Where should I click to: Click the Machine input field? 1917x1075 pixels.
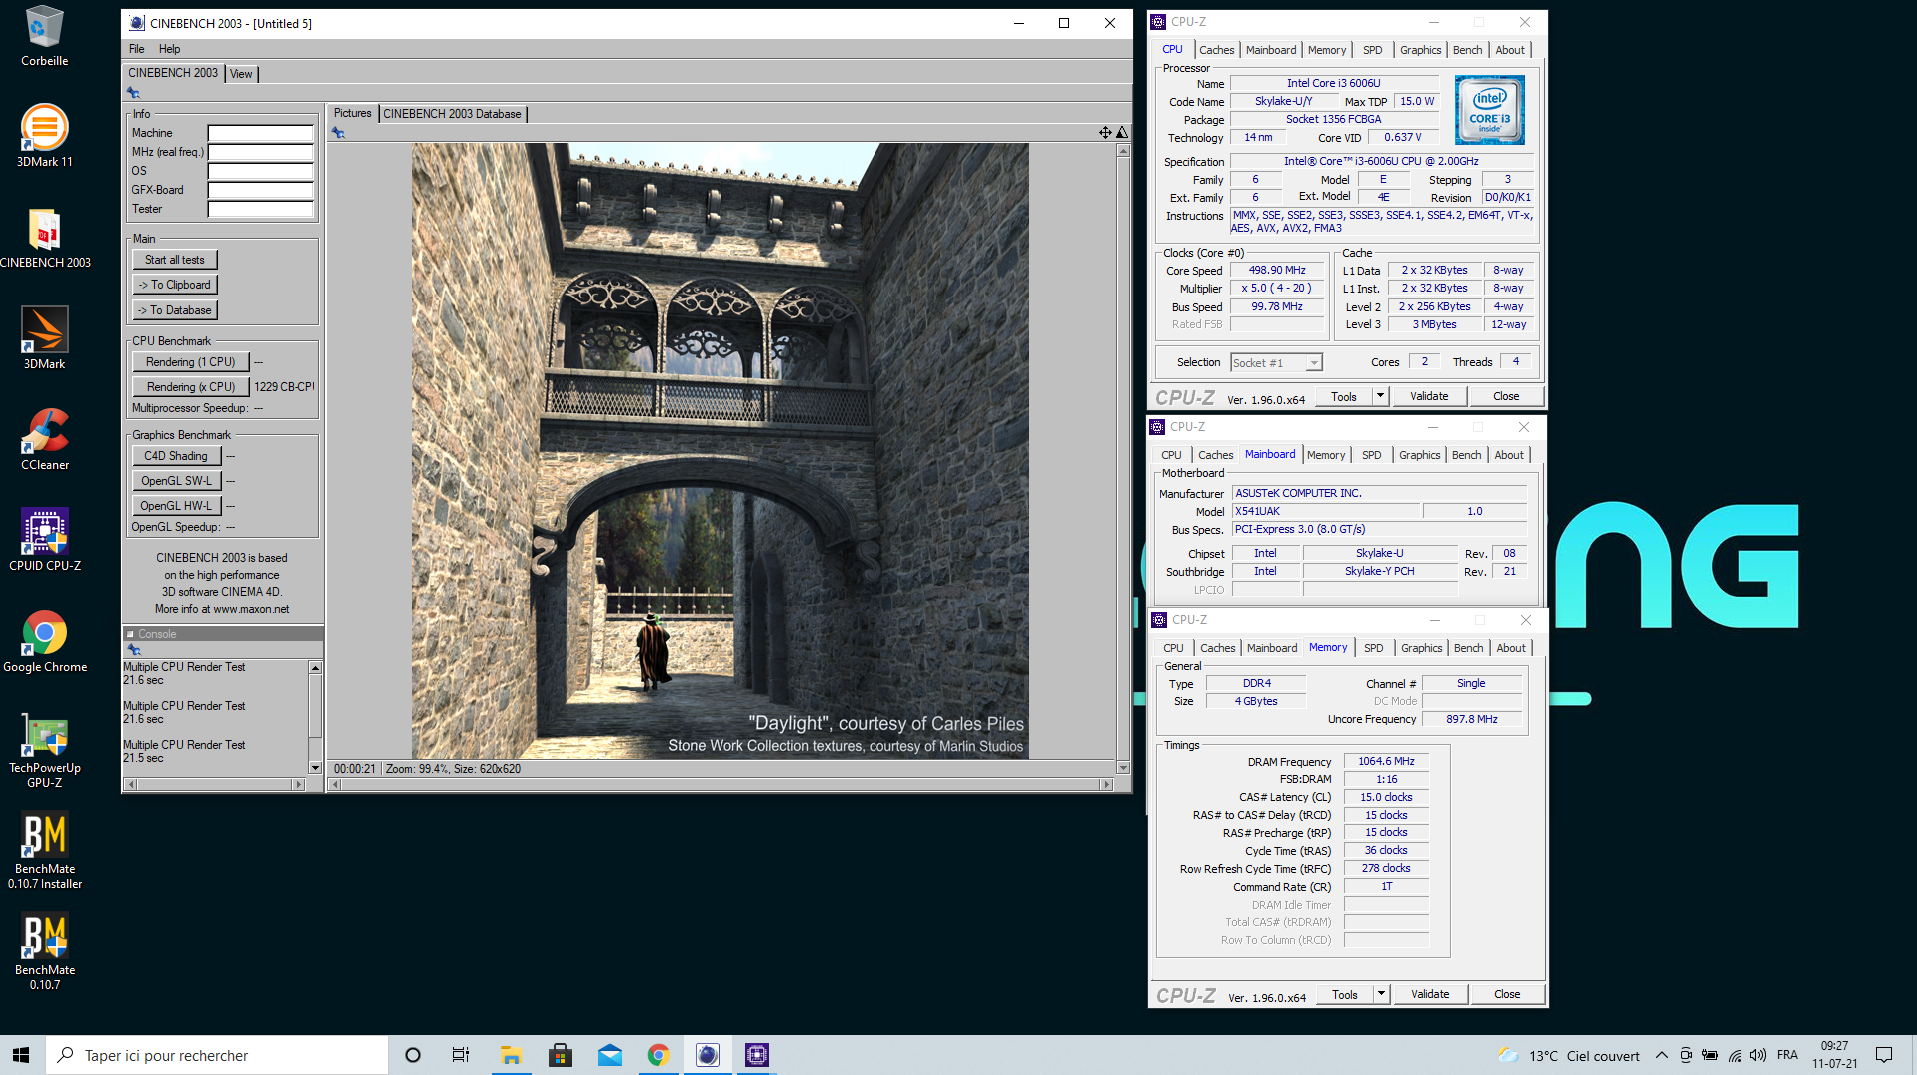(x=260, y=133)
